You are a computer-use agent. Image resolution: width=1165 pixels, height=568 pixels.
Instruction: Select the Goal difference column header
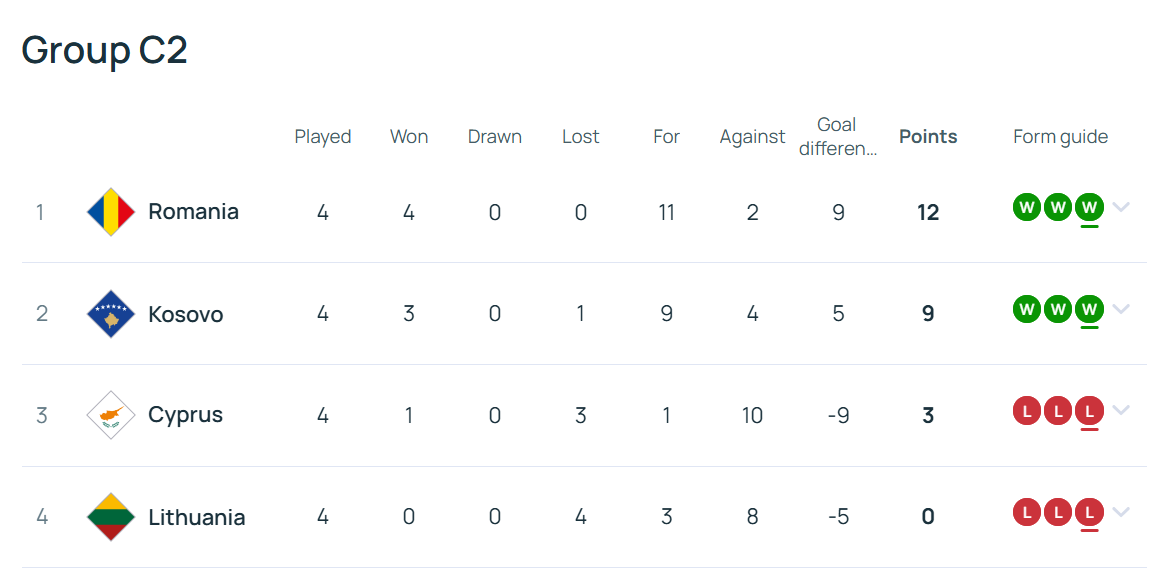click(837, 137)
